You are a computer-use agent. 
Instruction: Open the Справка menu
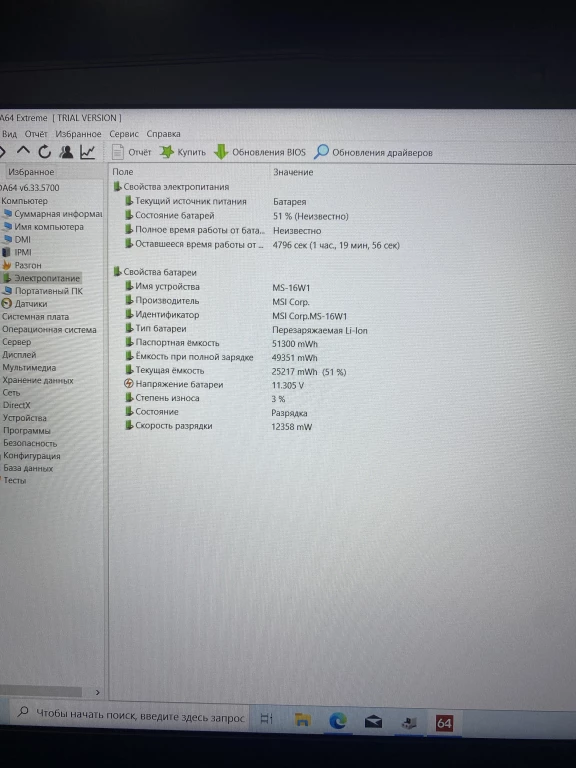pos(164,134)
